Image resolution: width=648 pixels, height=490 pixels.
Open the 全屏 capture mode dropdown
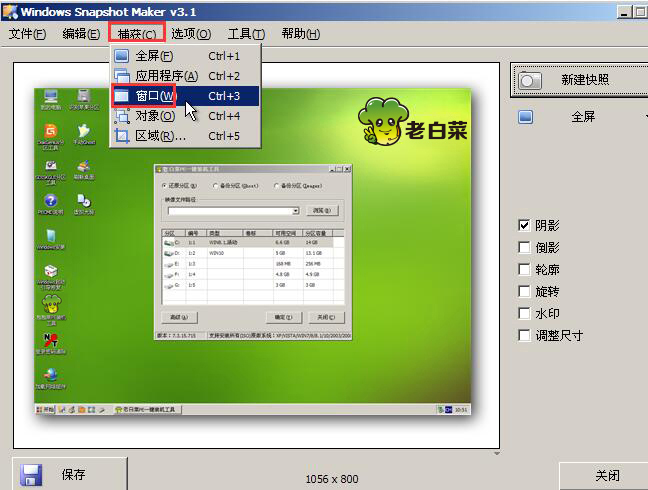(x=583, y=117)
